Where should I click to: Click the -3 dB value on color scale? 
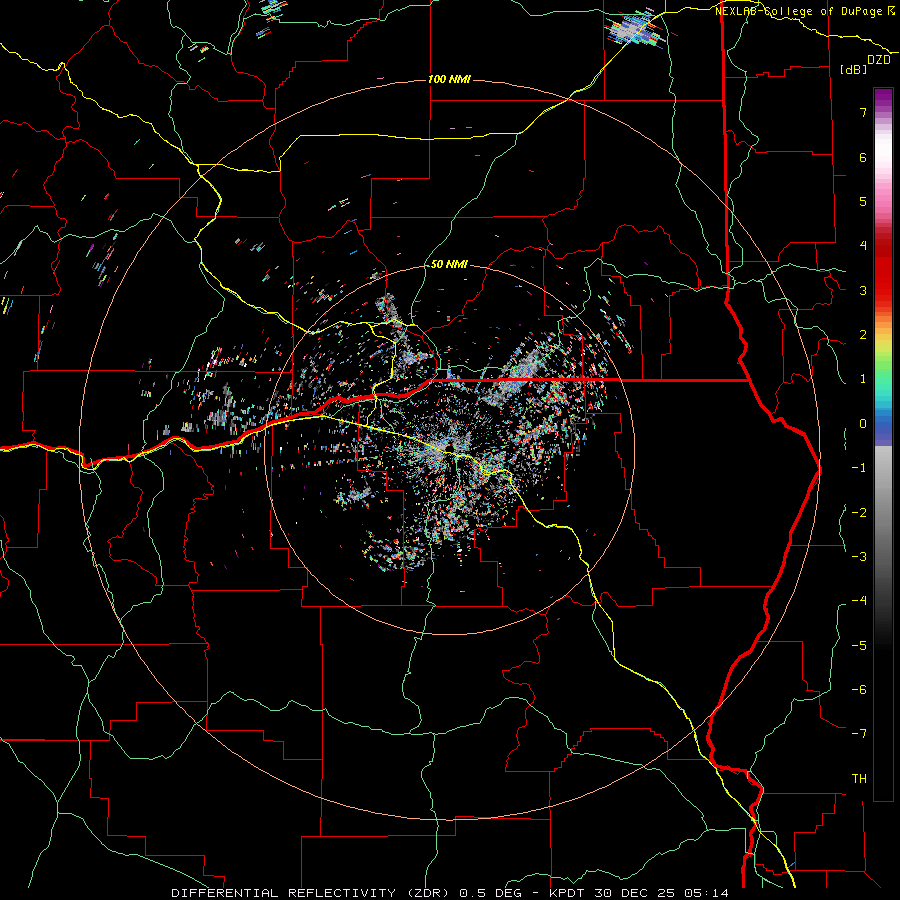click(859, 556)
